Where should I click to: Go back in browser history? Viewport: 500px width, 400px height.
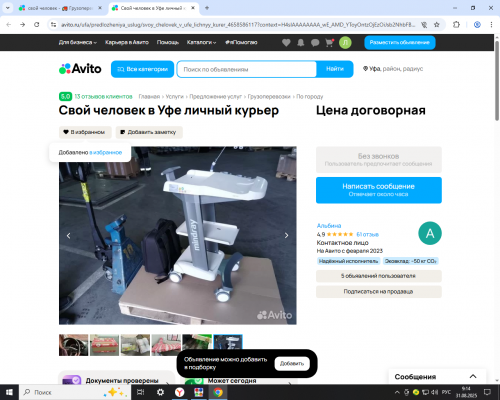coord(9,25)
